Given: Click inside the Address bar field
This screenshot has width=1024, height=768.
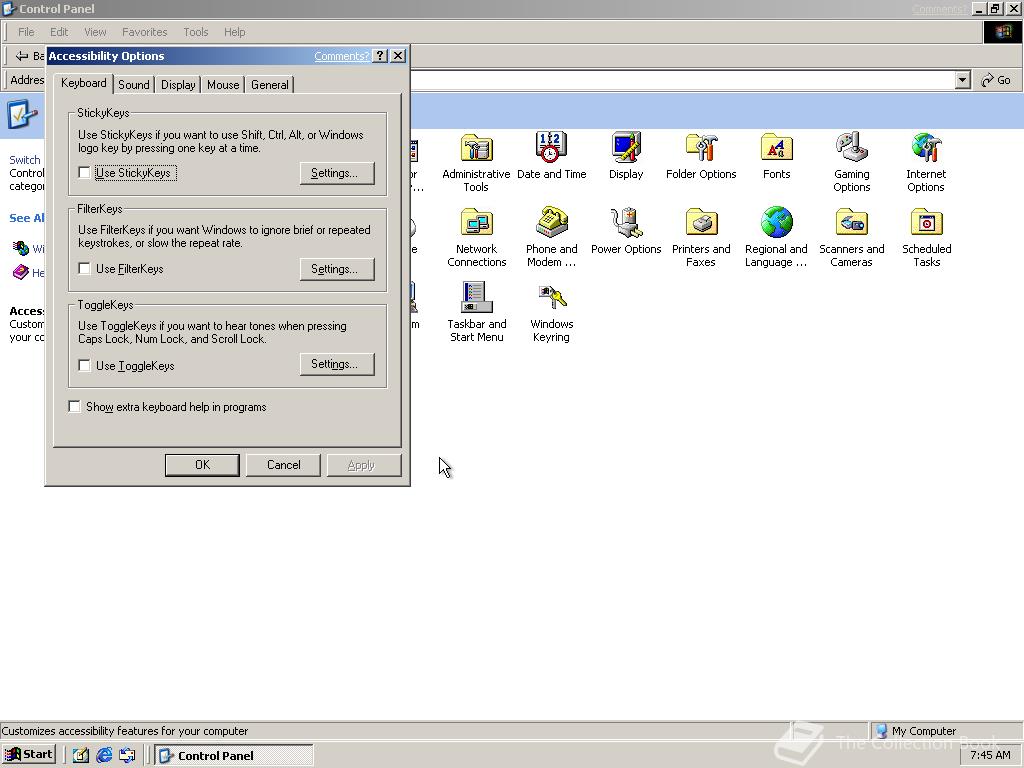Looking at the screenshot, I should click(x=682, y=80).
